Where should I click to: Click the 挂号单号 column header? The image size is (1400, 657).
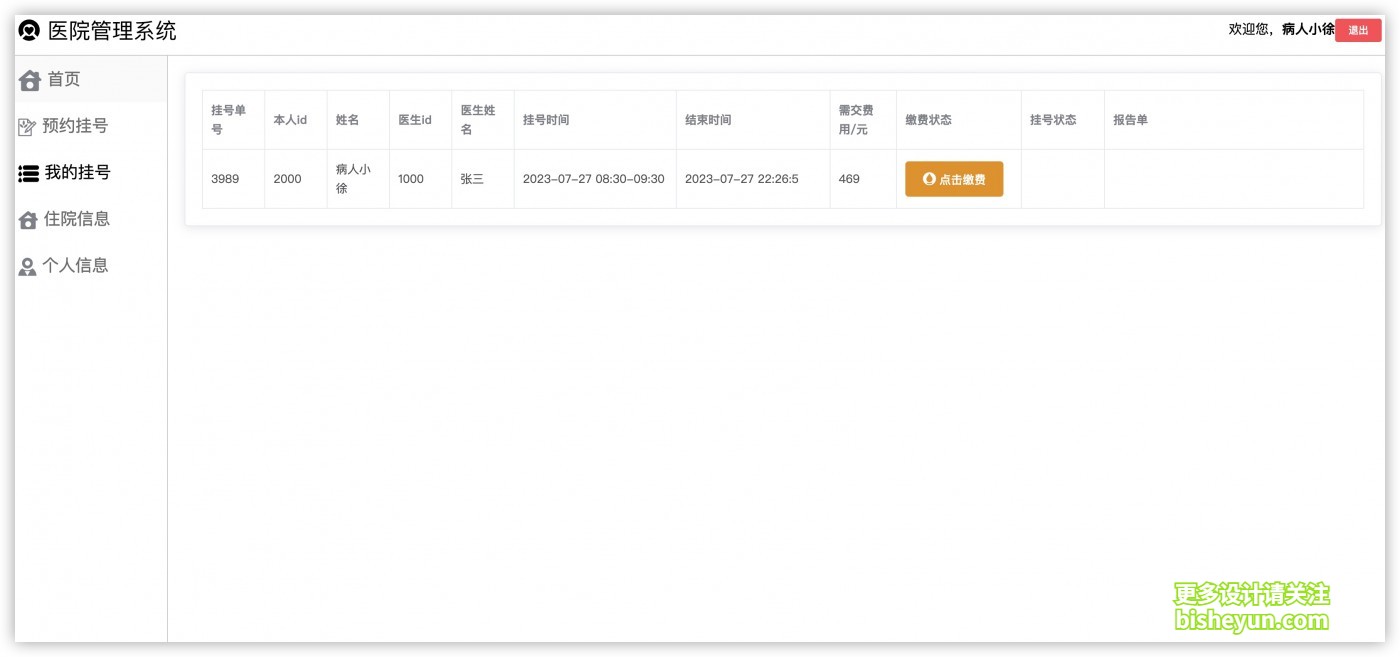tap(228, 120)
